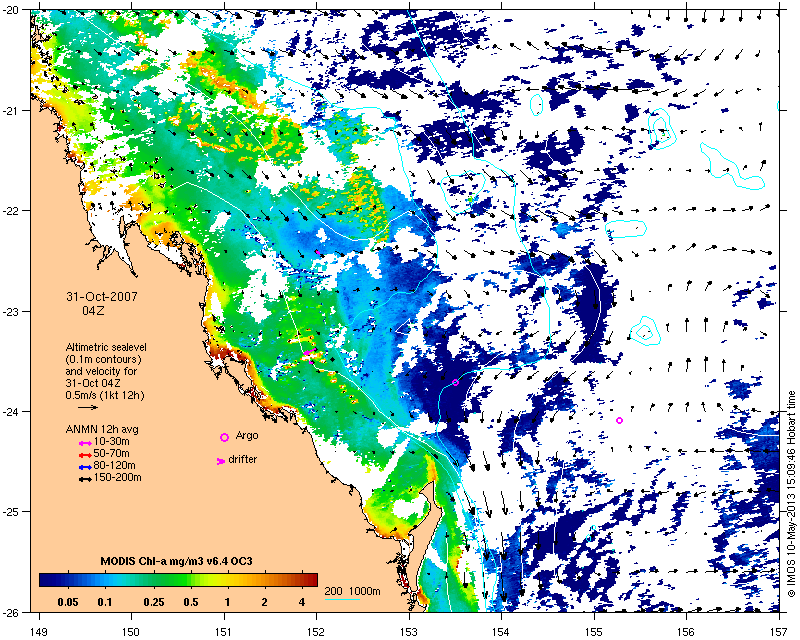Image resolution: width=800 pixels, height=640 pixels.
Task: Click the '80-120m' depth label
Action: 114,465
